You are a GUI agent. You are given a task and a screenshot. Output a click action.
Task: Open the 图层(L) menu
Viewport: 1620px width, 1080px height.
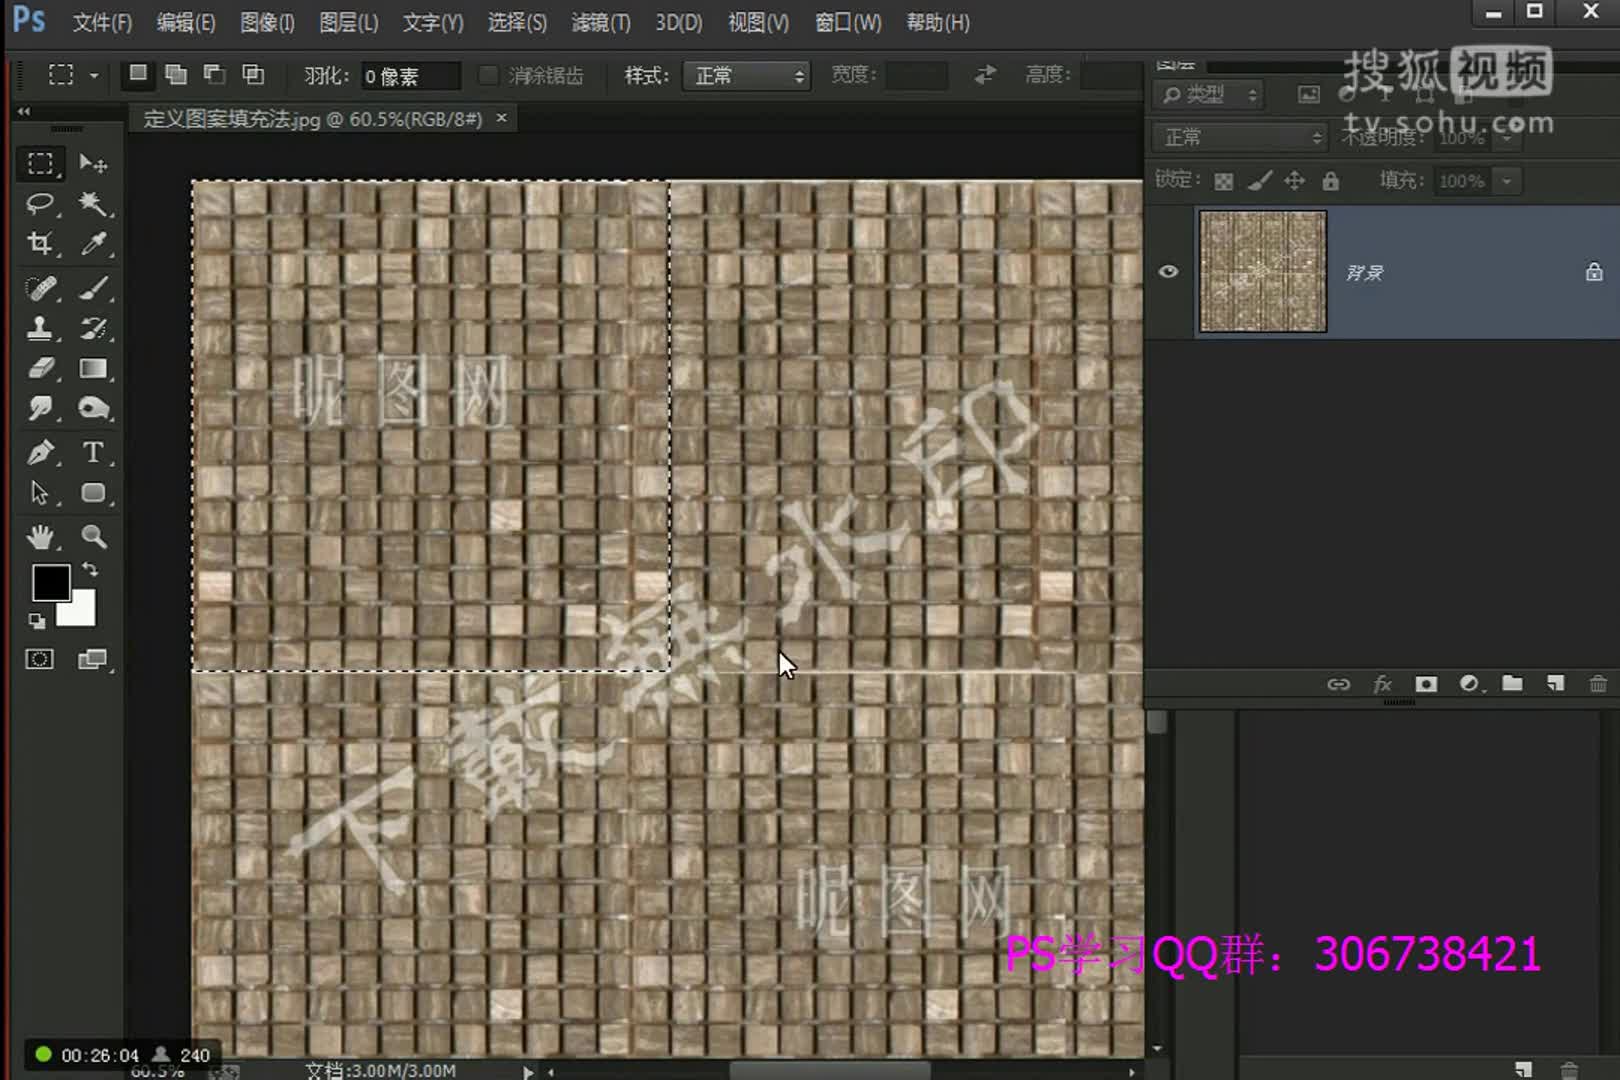pyautogui.click(x=349, y=22)
